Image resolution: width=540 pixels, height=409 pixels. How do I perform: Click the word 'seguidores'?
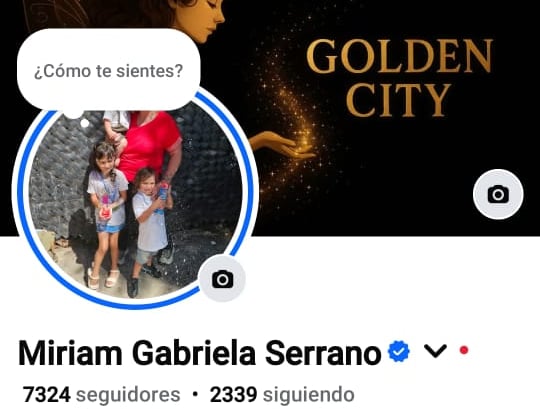pyautogui.click(x=128, y=395)
